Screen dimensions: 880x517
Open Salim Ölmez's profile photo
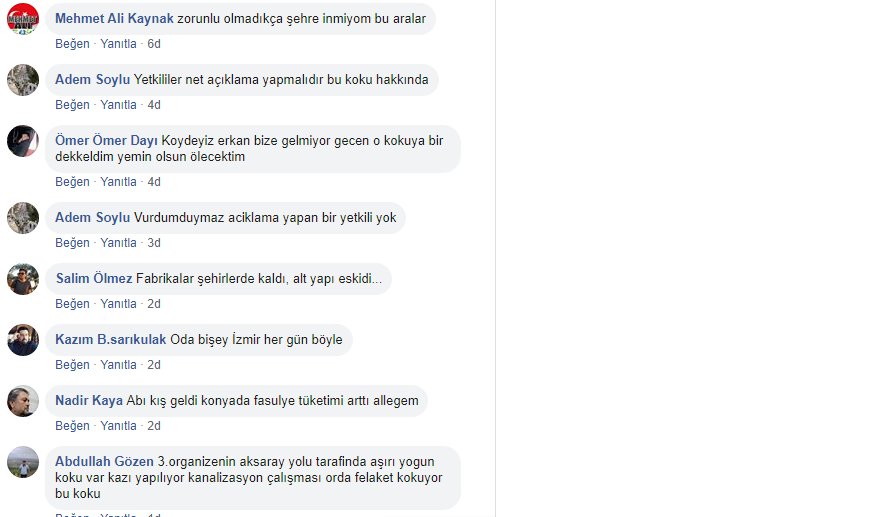[x=23, y=279]
